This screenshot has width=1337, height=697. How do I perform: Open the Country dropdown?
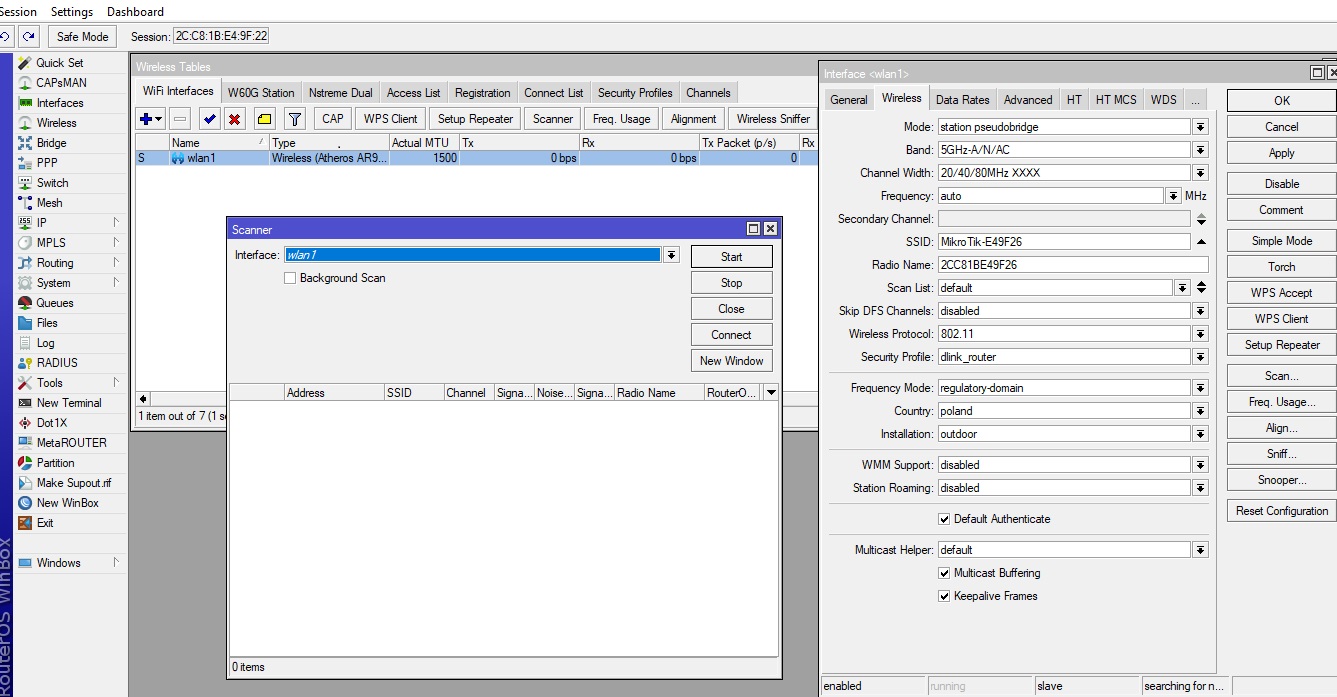(1200, 411)
